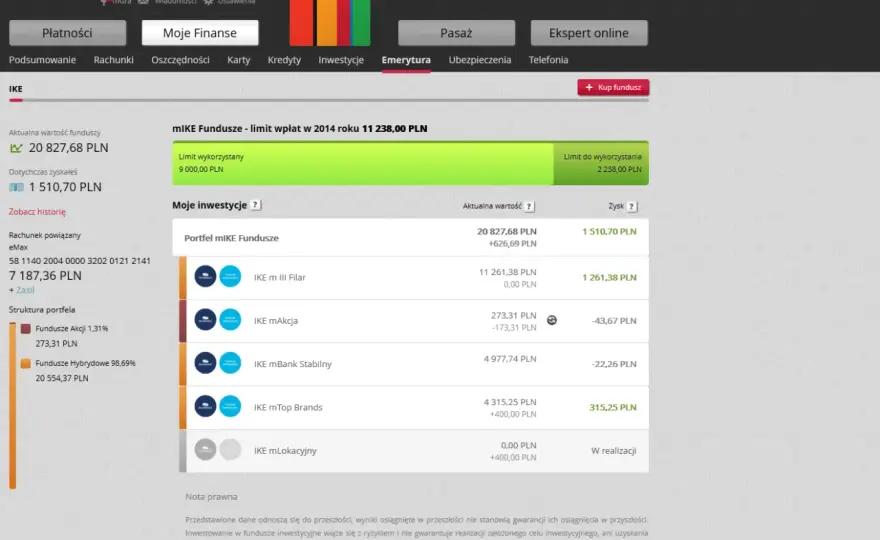Click the dark blue icon in IKE mBank Stabilny row
The height and width of the screenshot is (540, 880).
(x=205, y=363)
